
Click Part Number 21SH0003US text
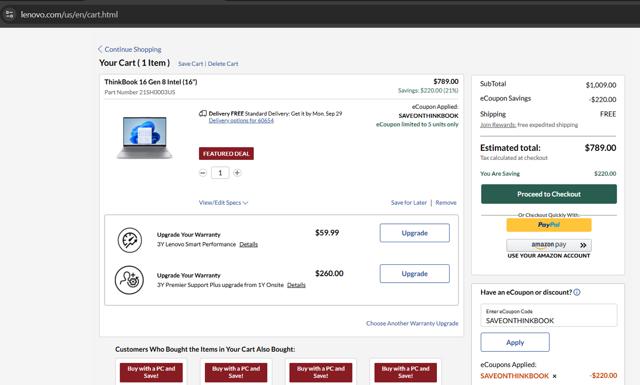coord(140,92)
